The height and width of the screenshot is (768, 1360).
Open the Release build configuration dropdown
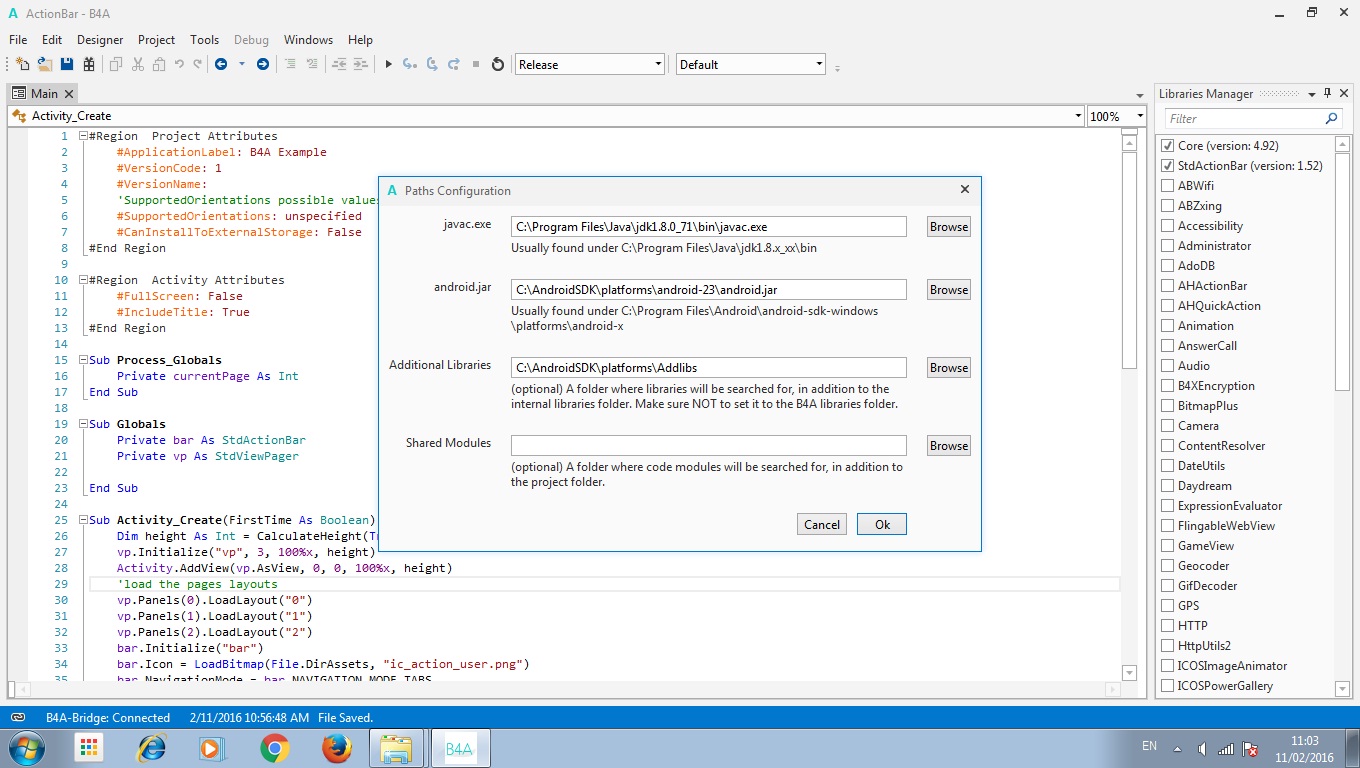[590, 64]
